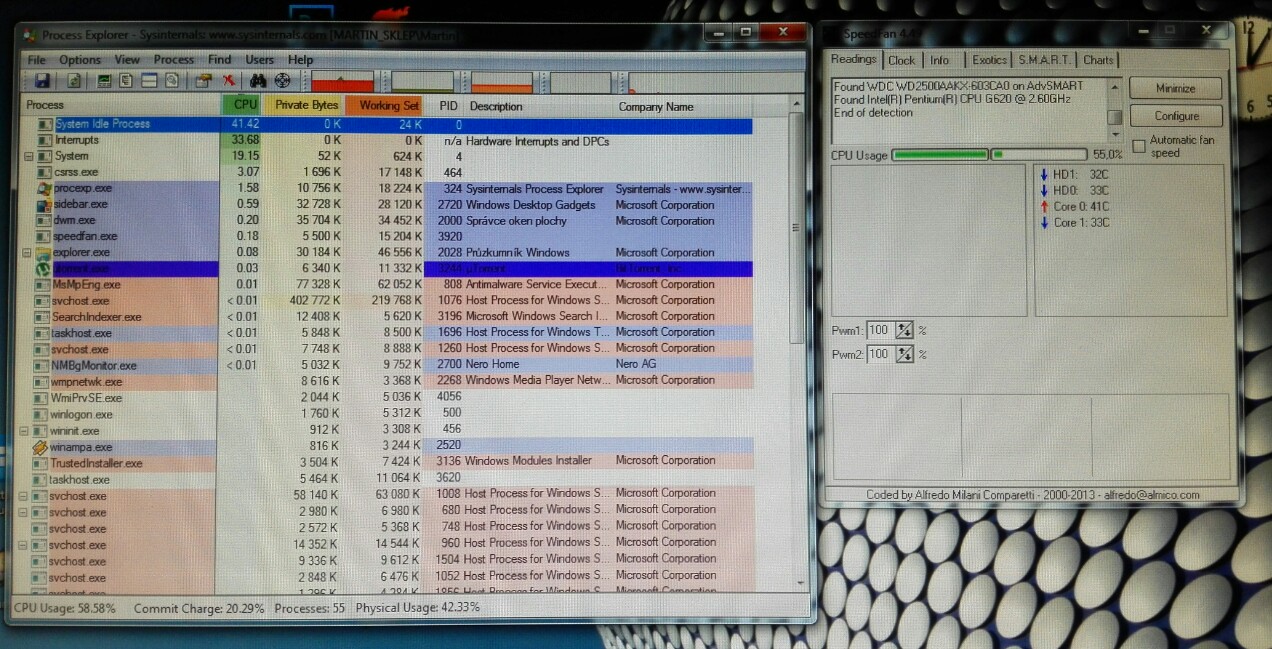Collapse the wininit.exe tree node
1272x649 pixels.
point(25,431)
